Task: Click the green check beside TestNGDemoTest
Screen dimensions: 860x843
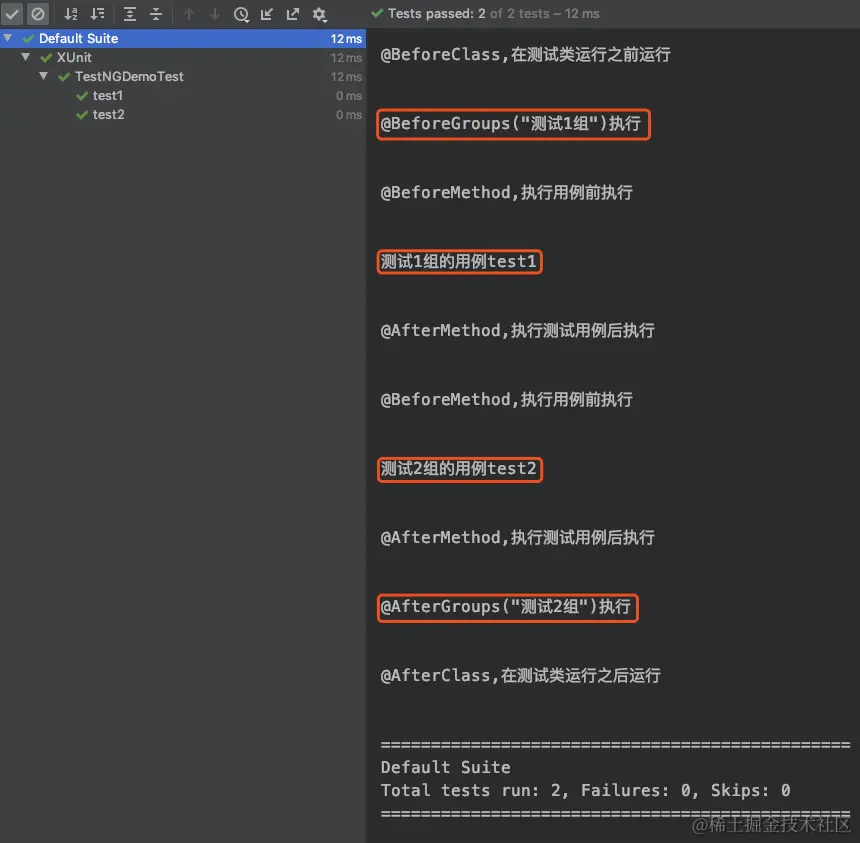Action: click(64, 77)
